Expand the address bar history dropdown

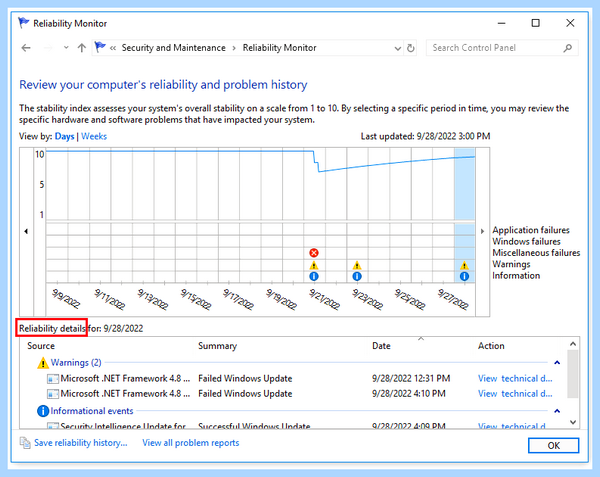coord(398,48)
